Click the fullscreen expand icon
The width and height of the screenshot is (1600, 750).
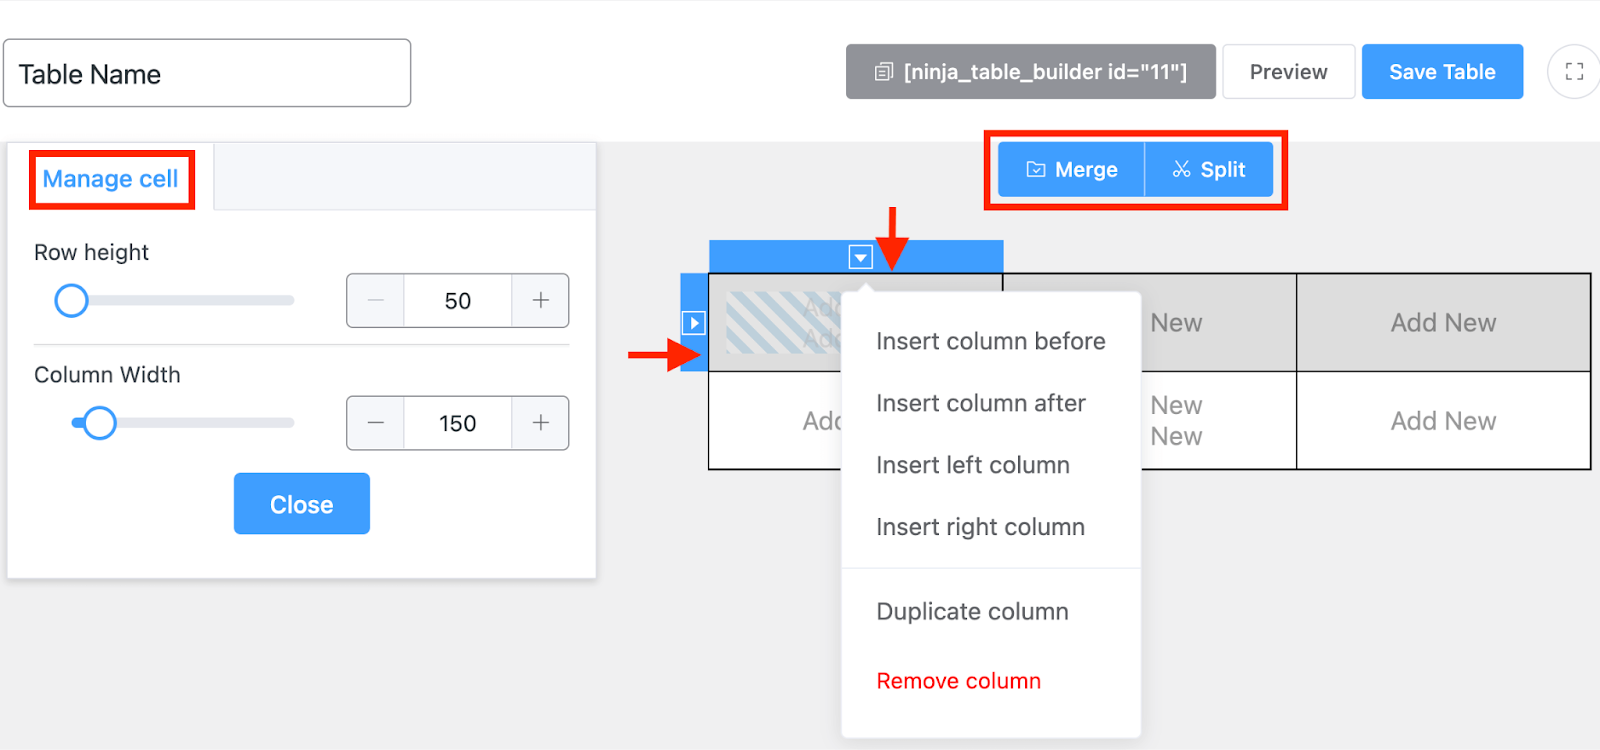[x=1574, y=72]
